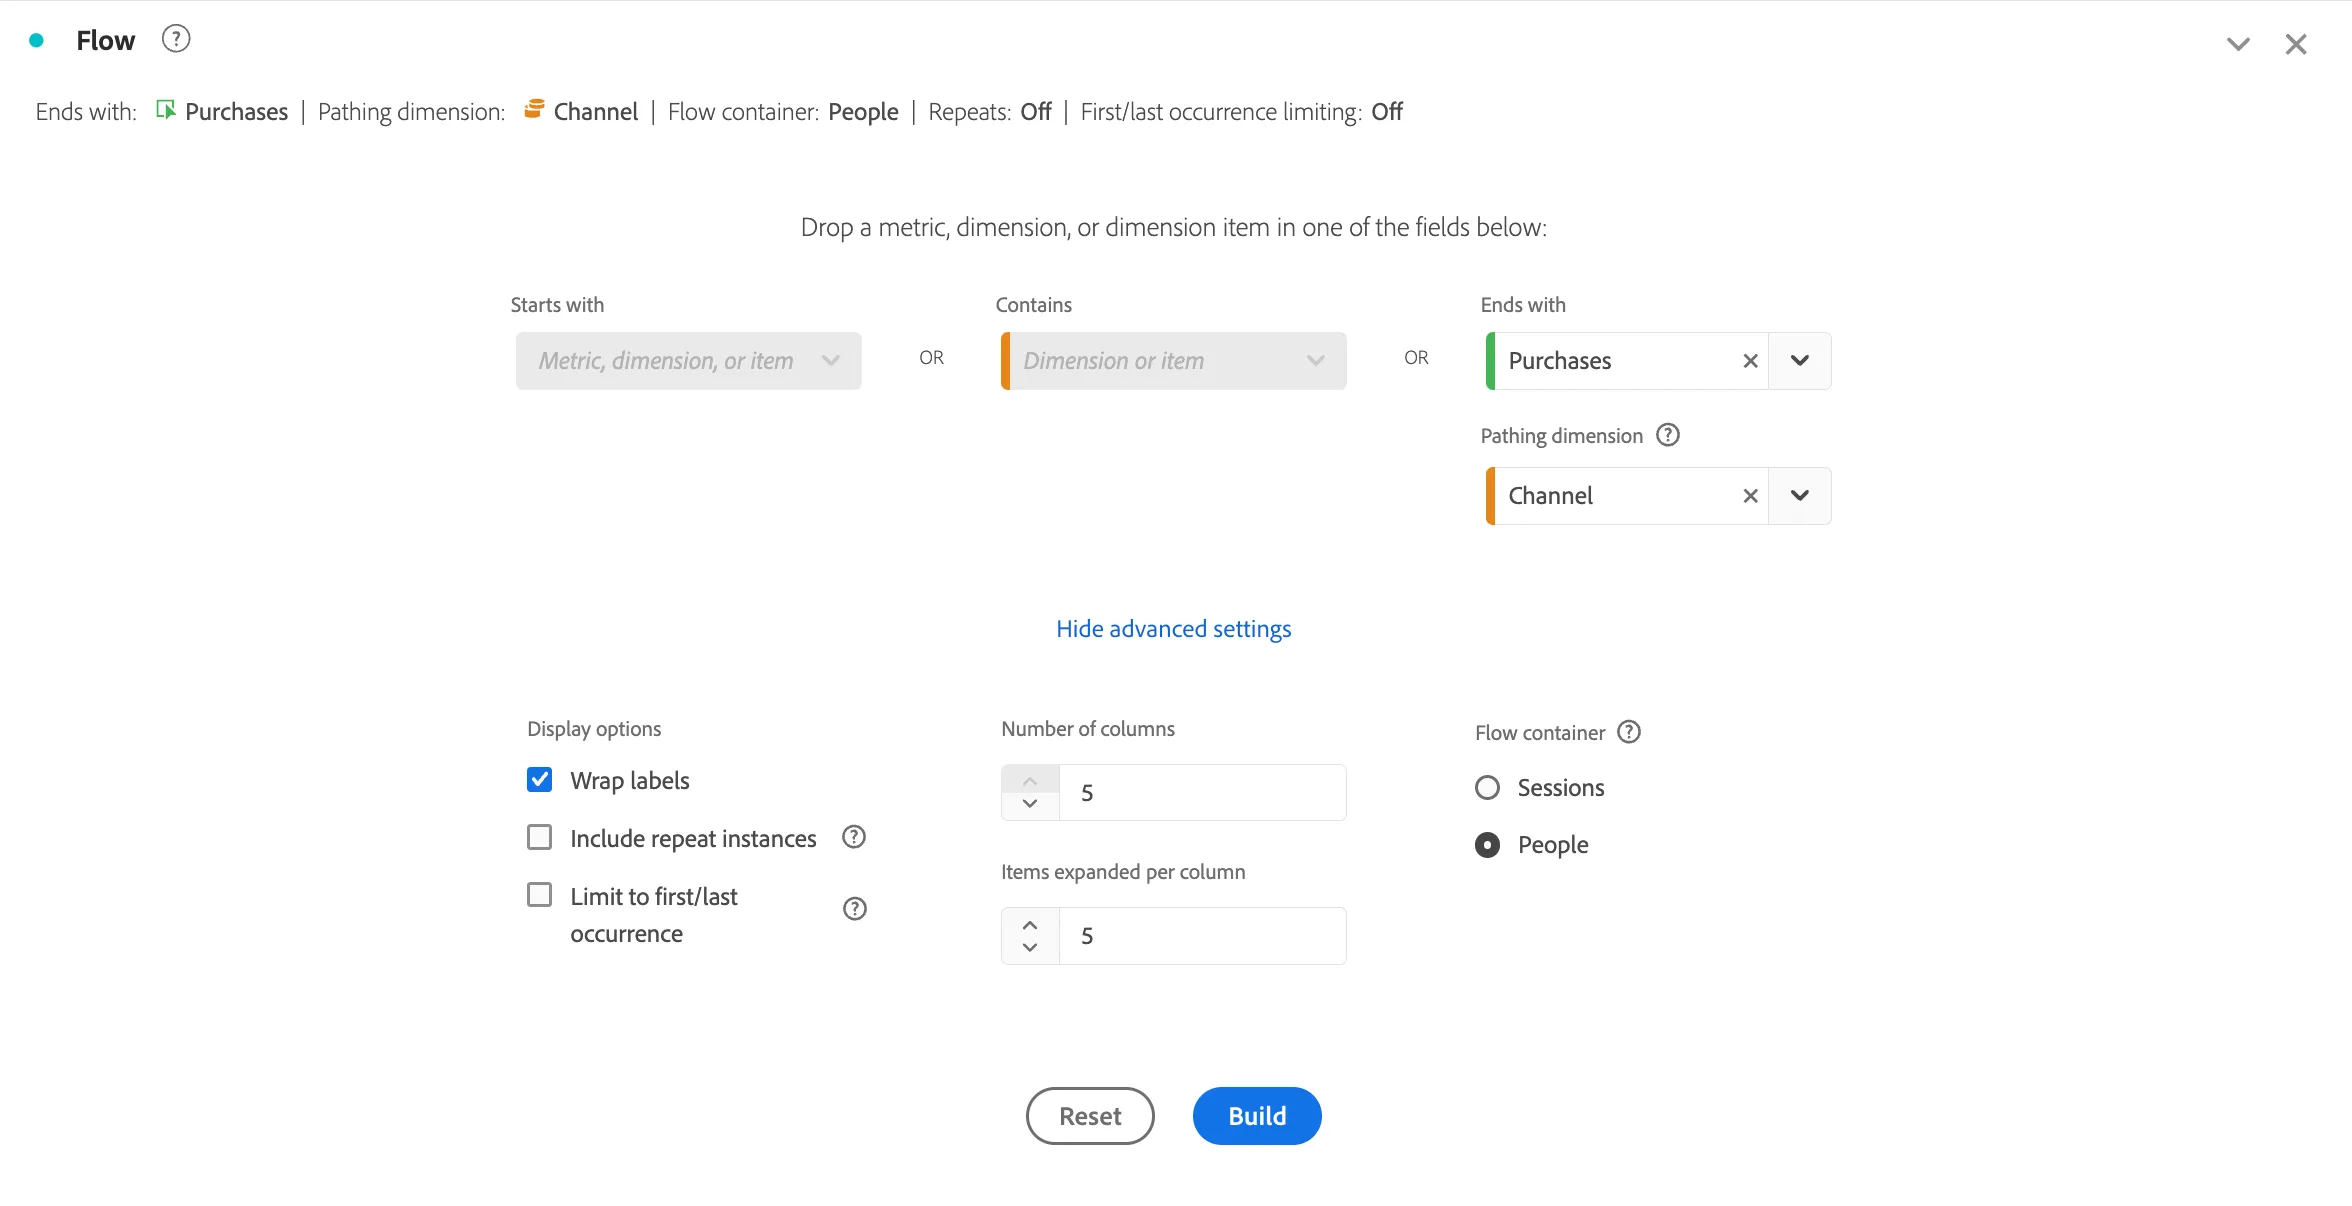The width and height of the screenshot is (2352, 1206).
Task: Open the Limit to first/last occurrence help tooltip
Action: tap(854, 909)
